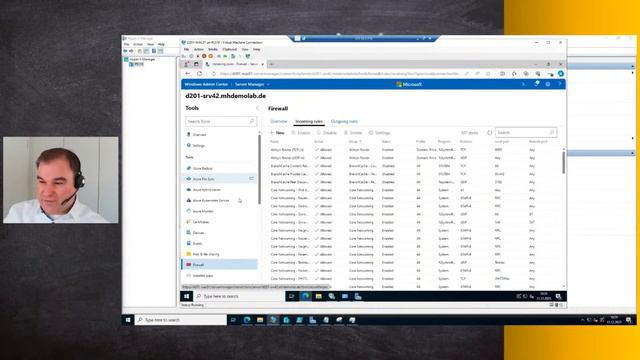The image size is (640, 360).
Task: Open the settings gear in Admin Center header
Action: [548, 84]
